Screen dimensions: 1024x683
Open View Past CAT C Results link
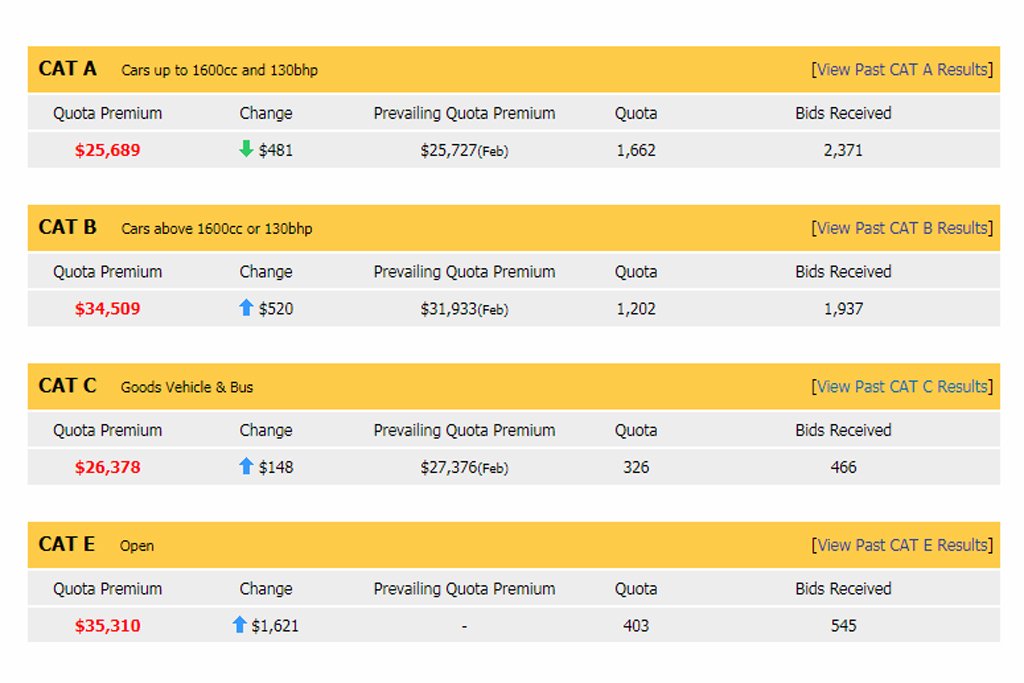point(902,387)
